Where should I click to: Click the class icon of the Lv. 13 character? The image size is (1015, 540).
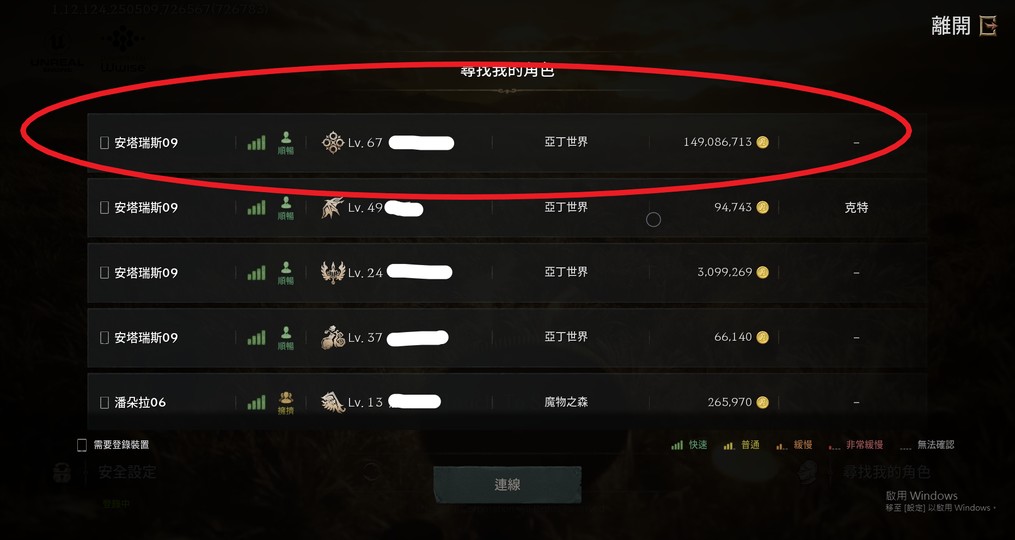[x=333, y=402]
